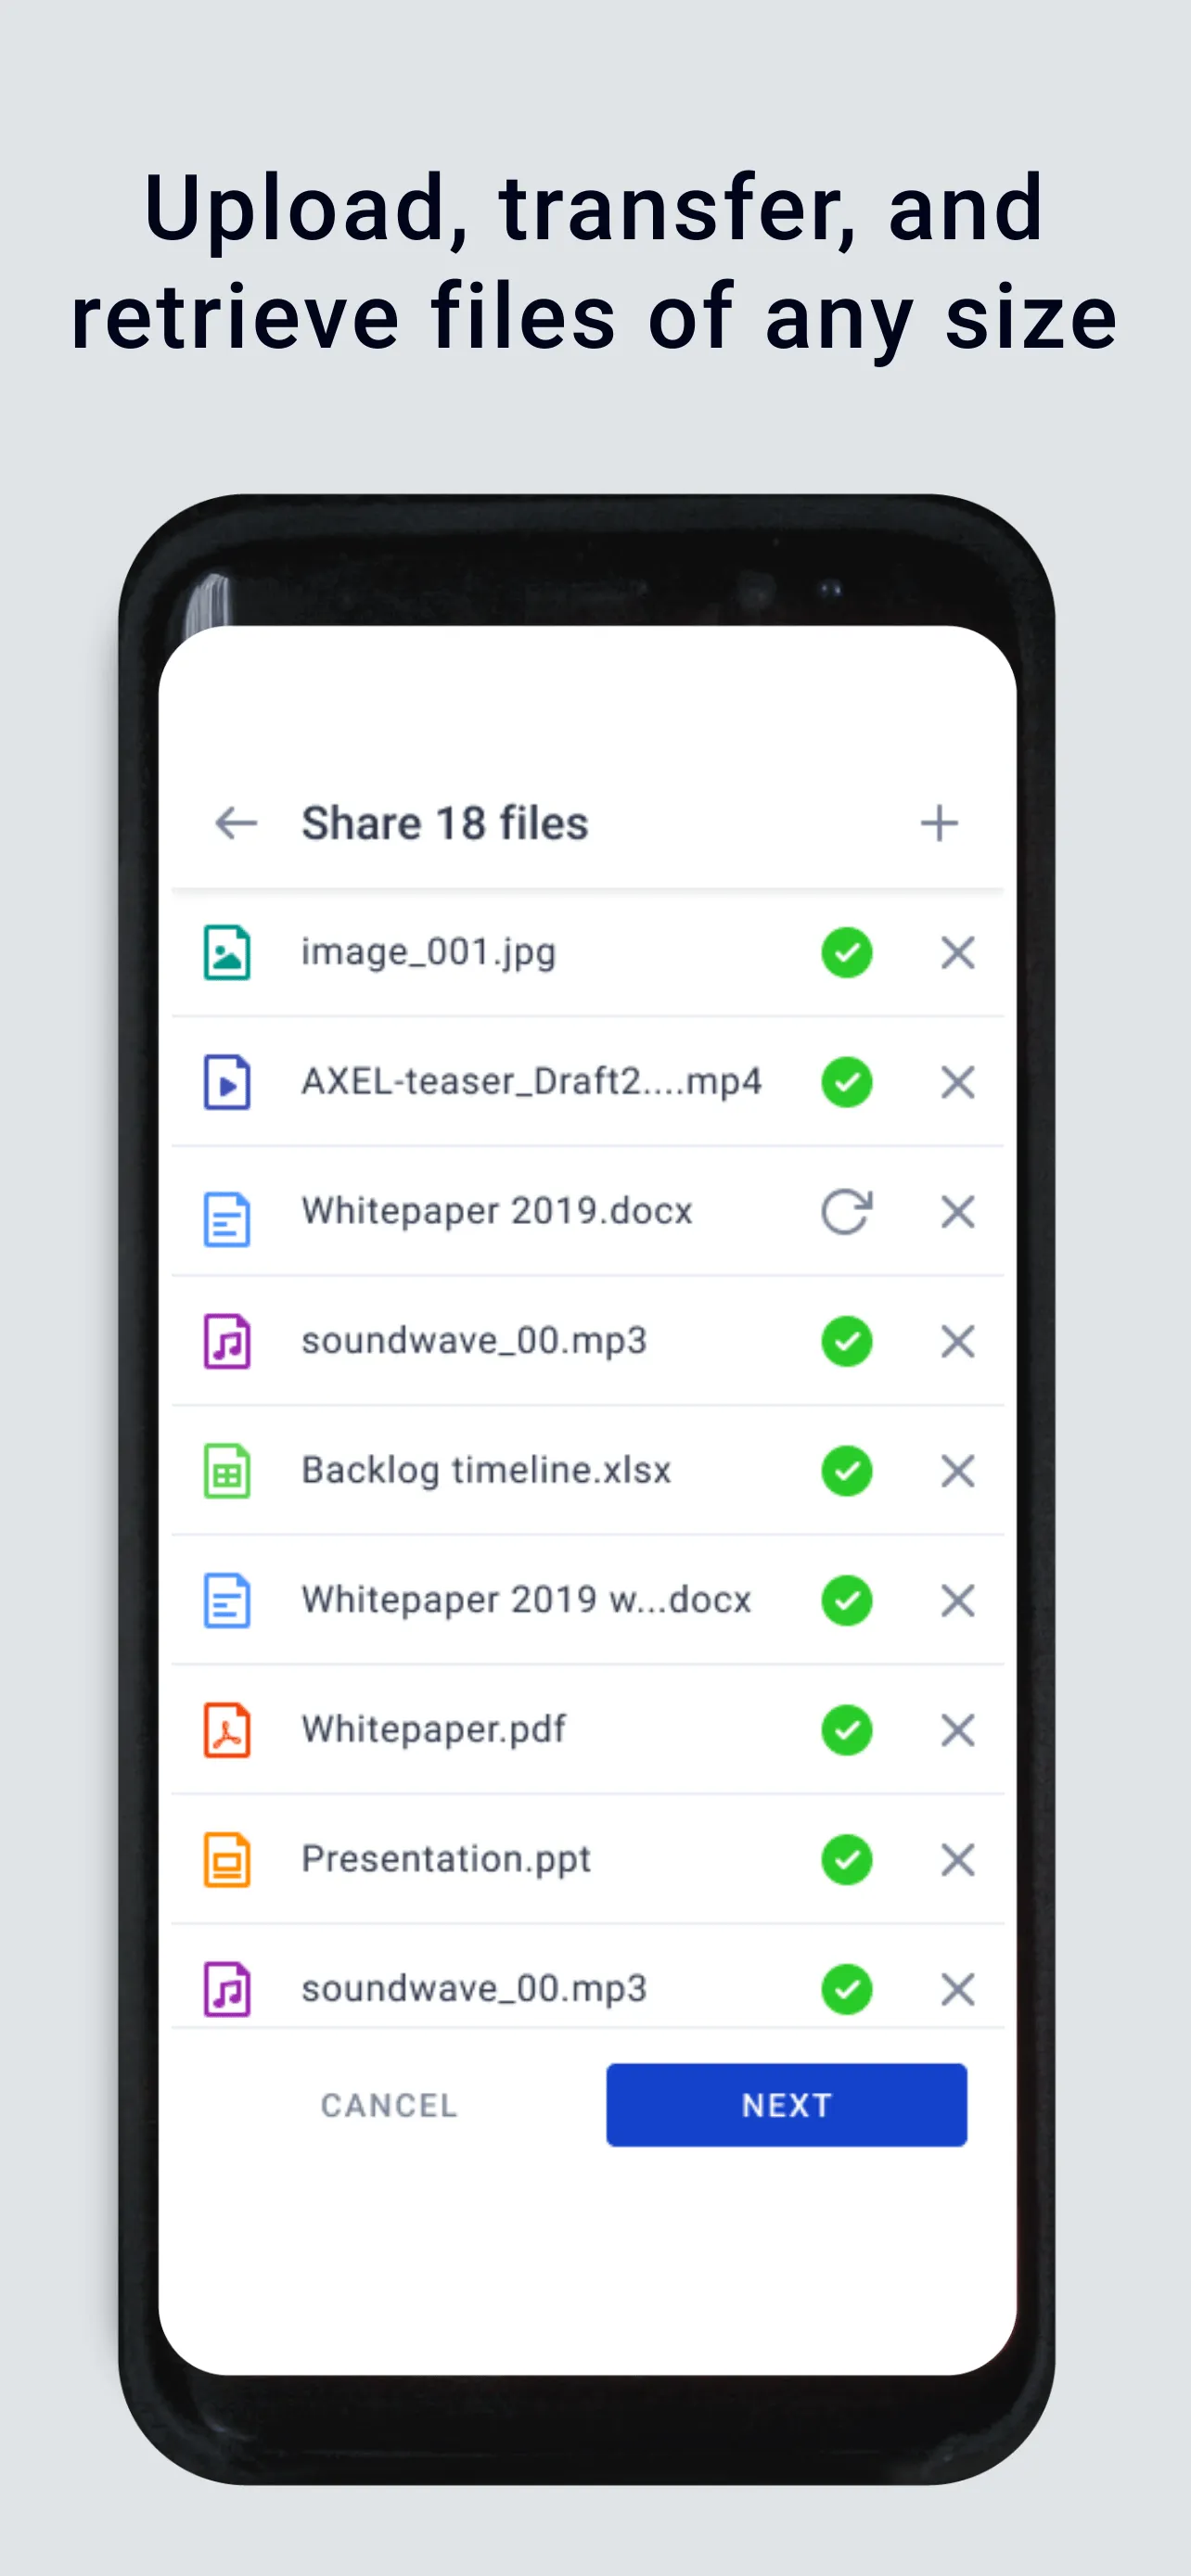Select the file name Backlog timeline.xlsx

coord(486,1470)
